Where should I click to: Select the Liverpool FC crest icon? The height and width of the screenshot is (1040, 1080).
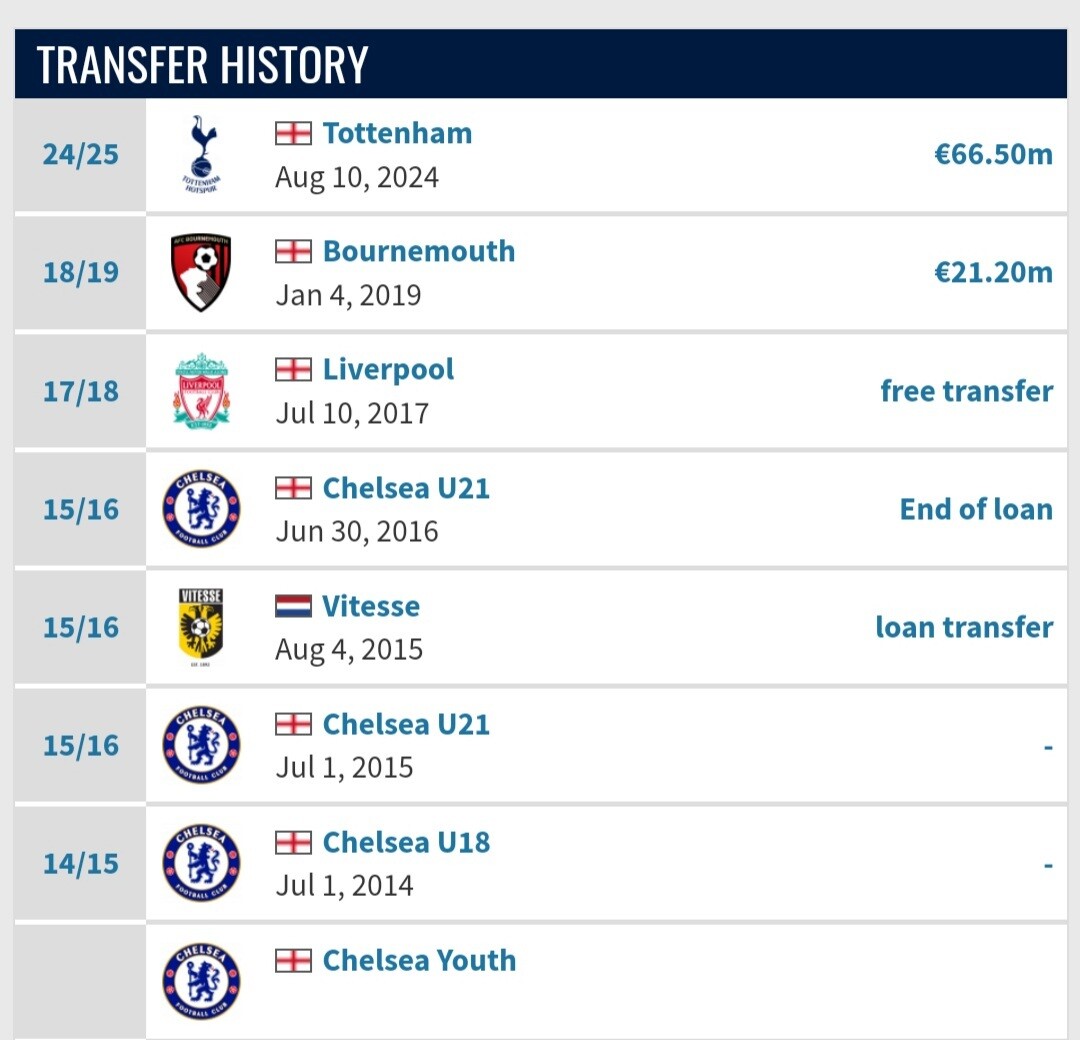(201, 391)
